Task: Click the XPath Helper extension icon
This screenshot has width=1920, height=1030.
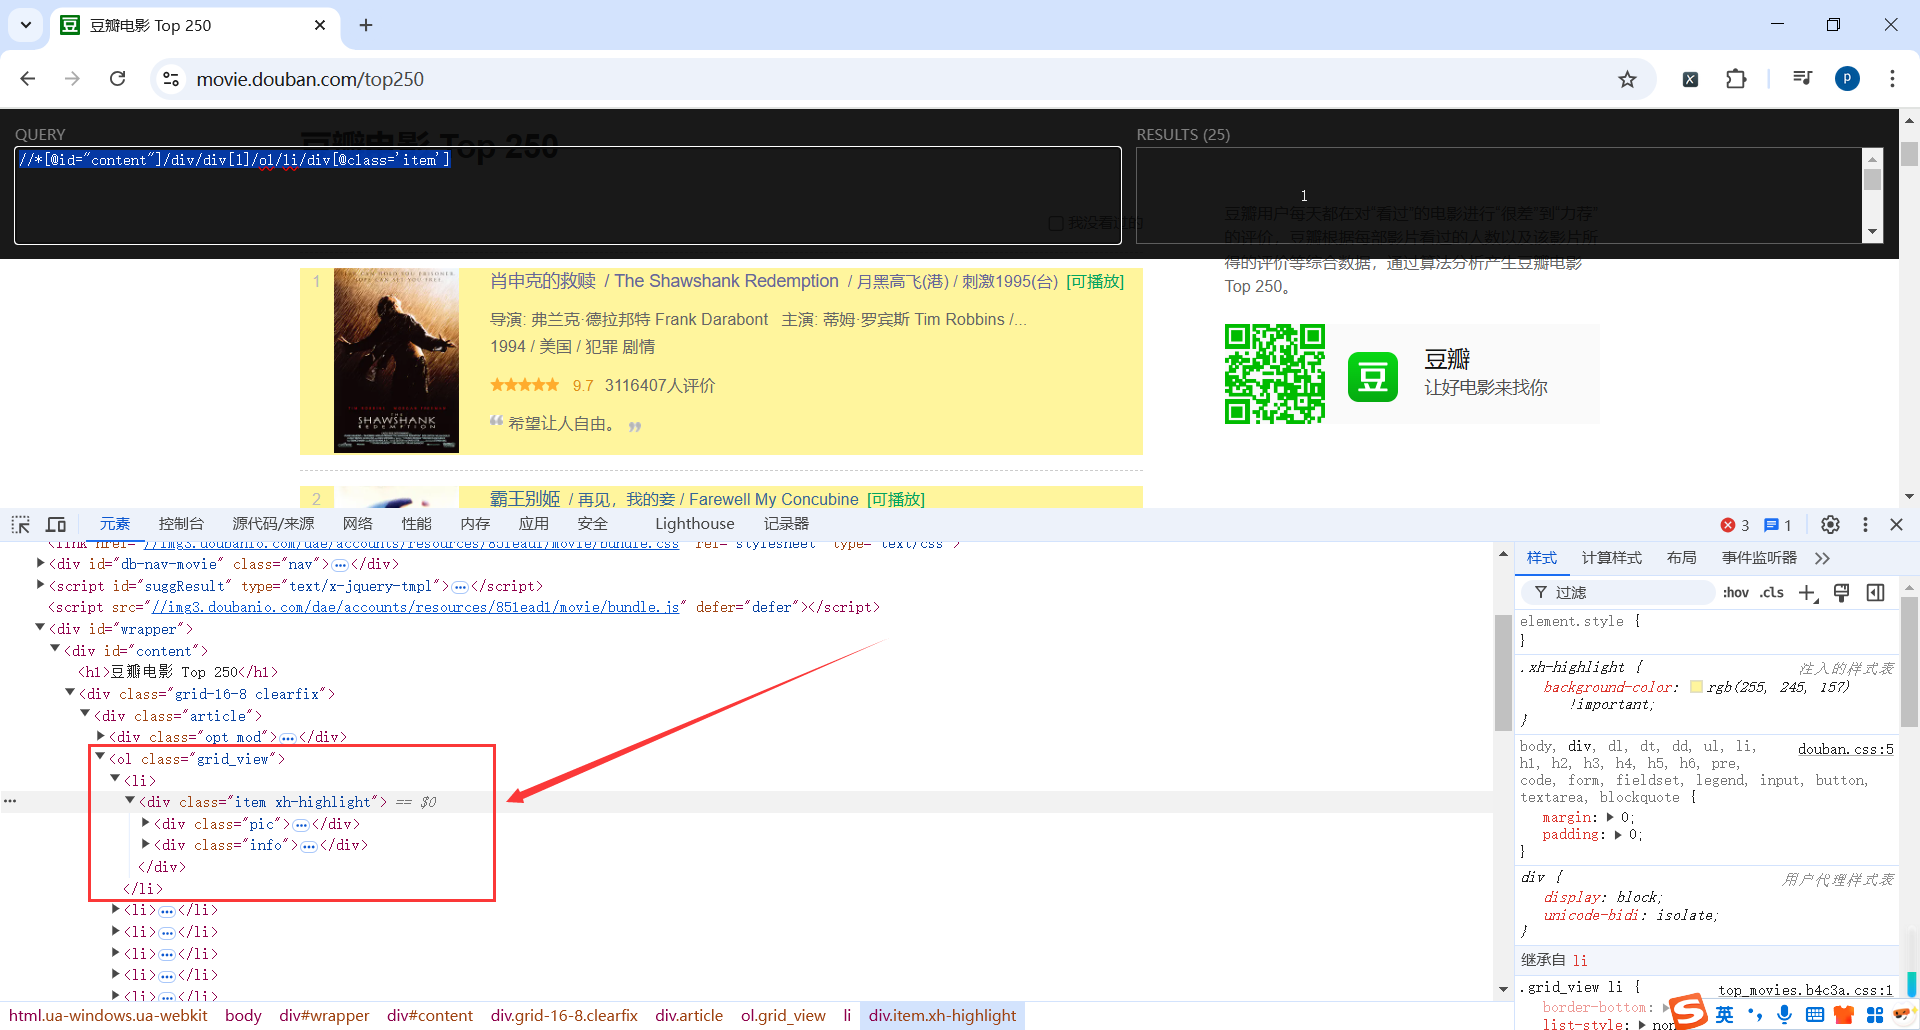Action: pos(1690,78)
